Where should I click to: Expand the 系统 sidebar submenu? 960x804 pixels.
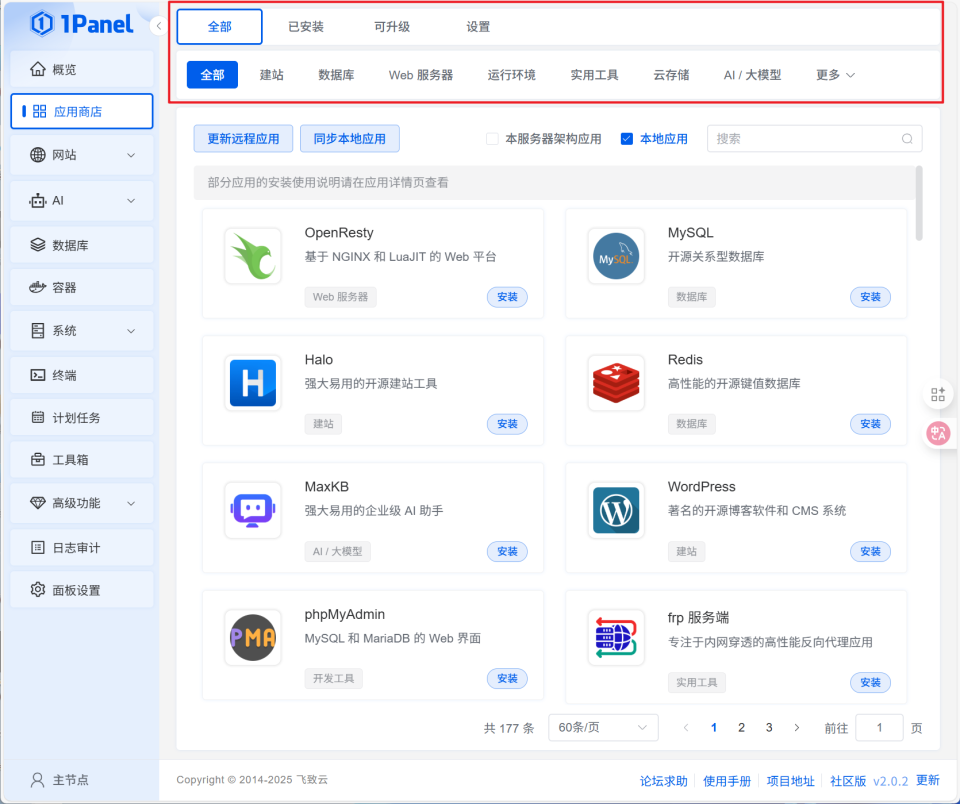131,331
